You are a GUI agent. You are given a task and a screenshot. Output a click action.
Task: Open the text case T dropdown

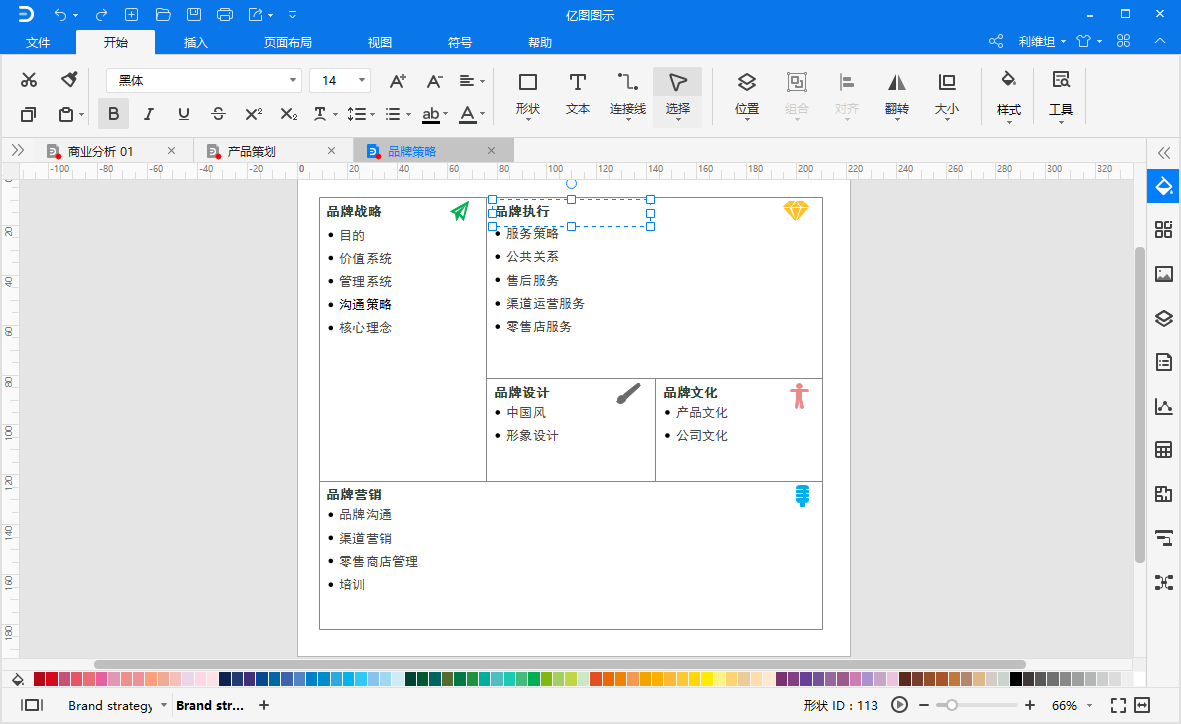tap(325, 114)
